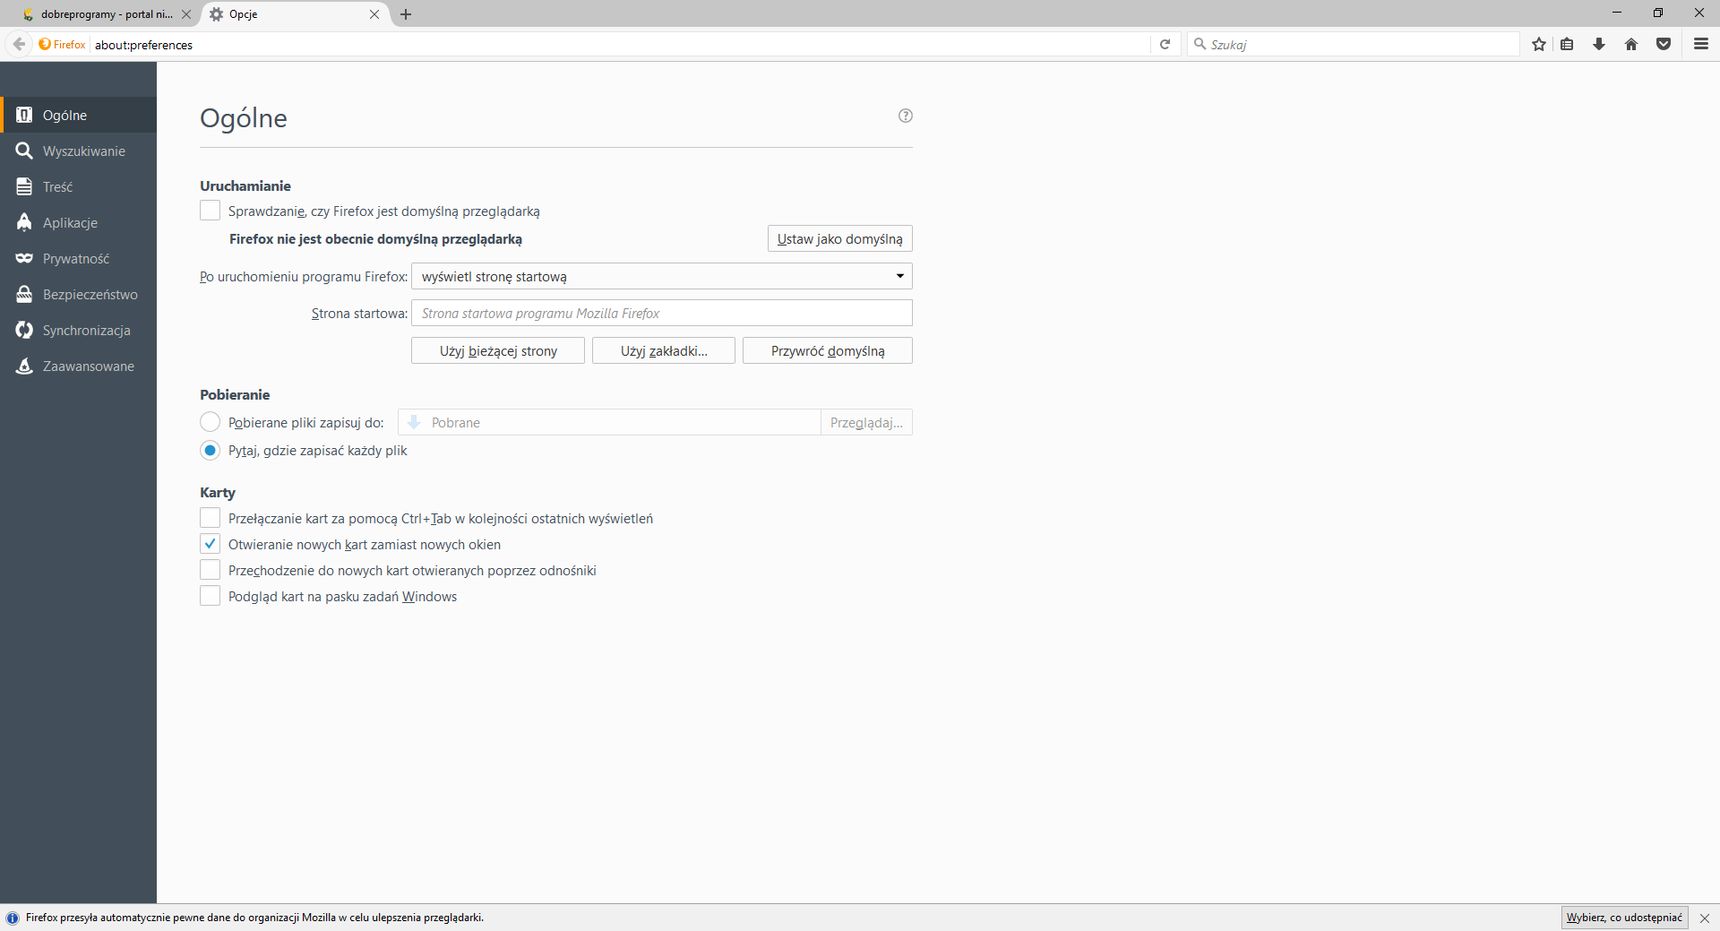The image size is (1720, 931).
Task: Open the help question mark icon
Action: (x=906, y=116)
